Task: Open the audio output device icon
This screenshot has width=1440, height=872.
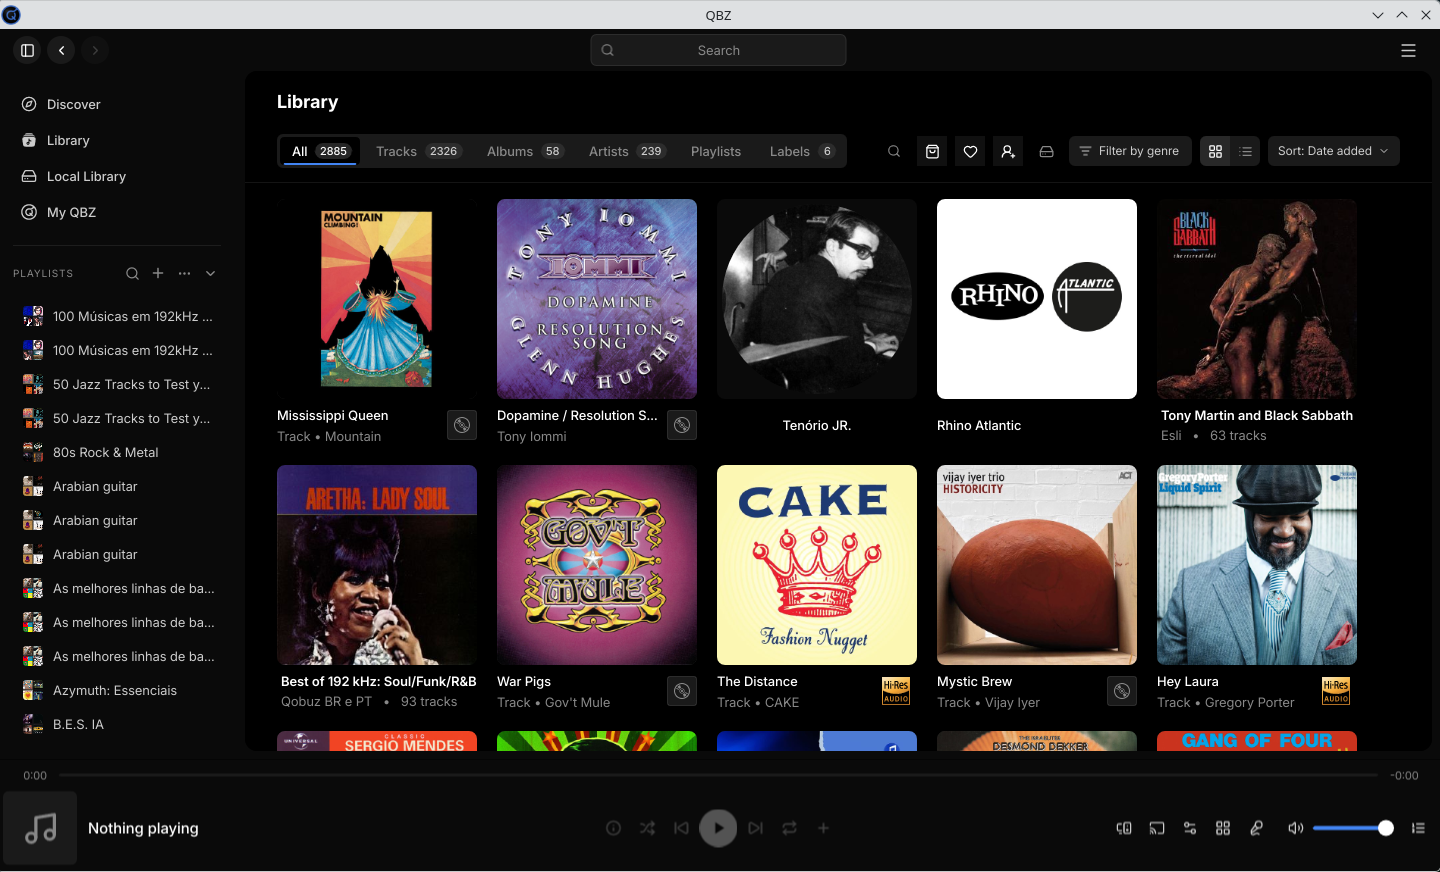Action: tap(1124, 828)
